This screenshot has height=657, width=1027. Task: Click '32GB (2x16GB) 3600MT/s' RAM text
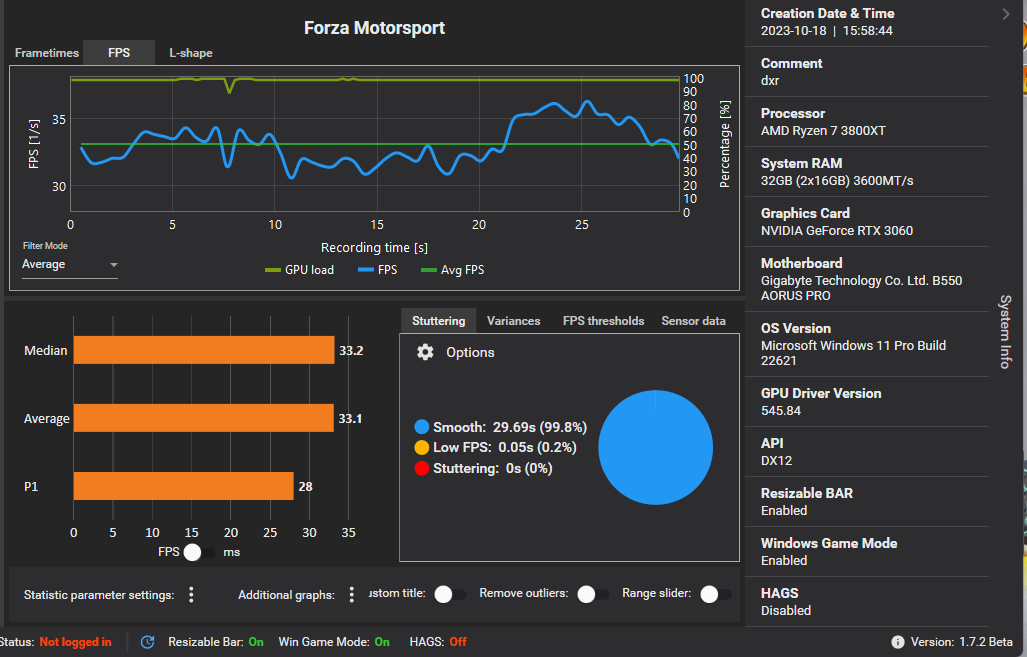[836, 181]
